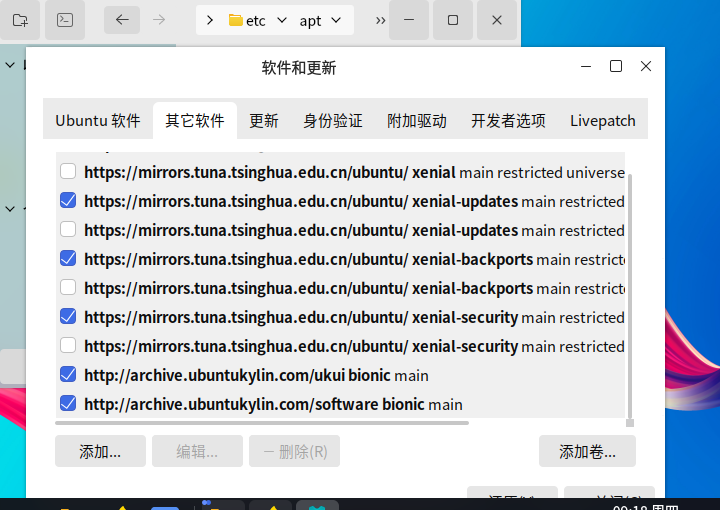
Task: Click the 软件和更新 window title
Action: (x=299, y=68)
